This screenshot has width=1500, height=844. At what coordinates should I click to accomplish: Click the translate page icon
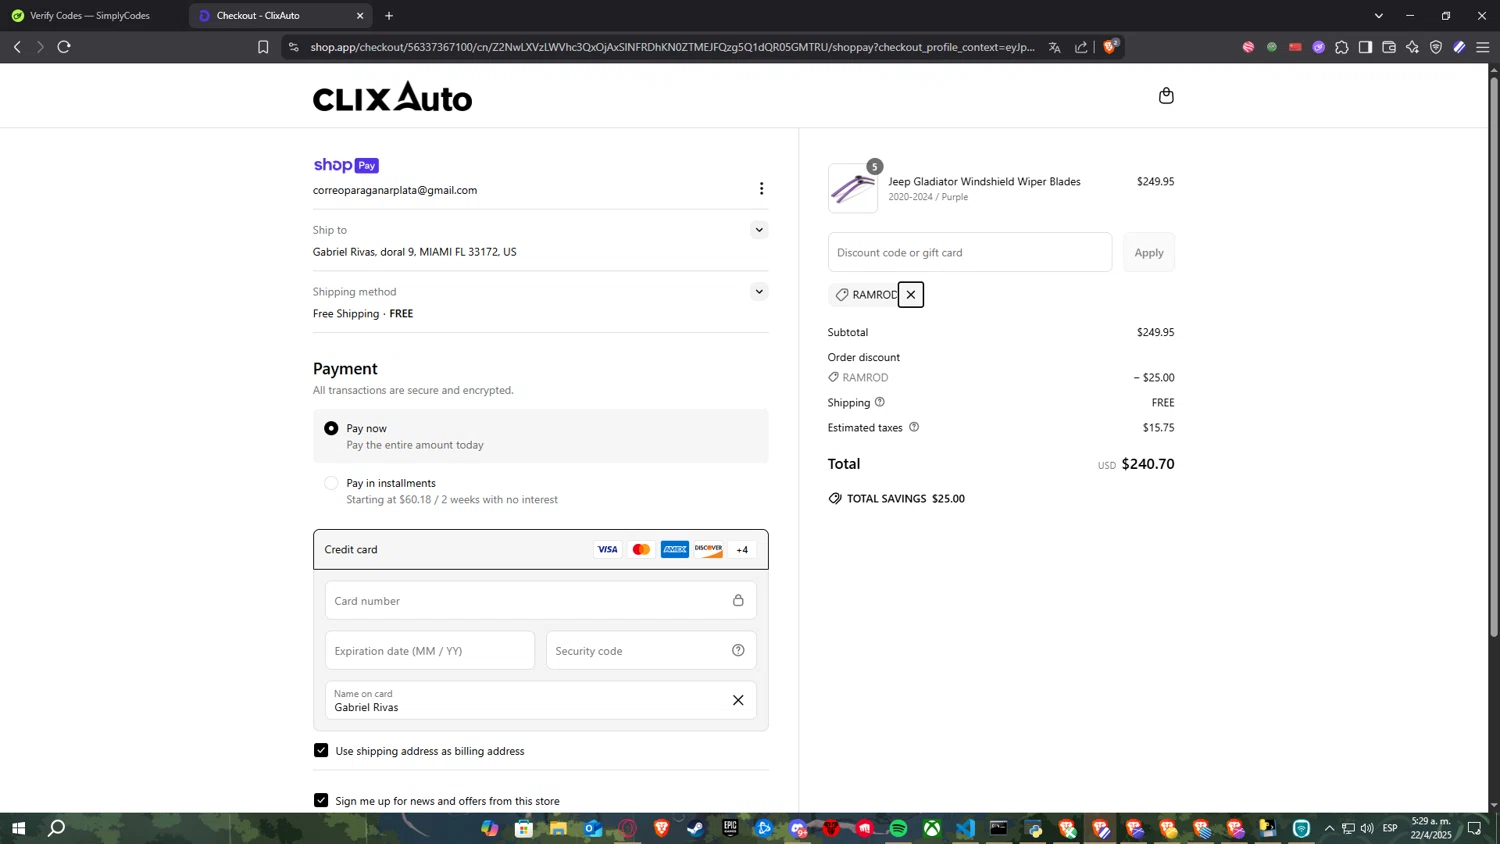[1054, 47]
